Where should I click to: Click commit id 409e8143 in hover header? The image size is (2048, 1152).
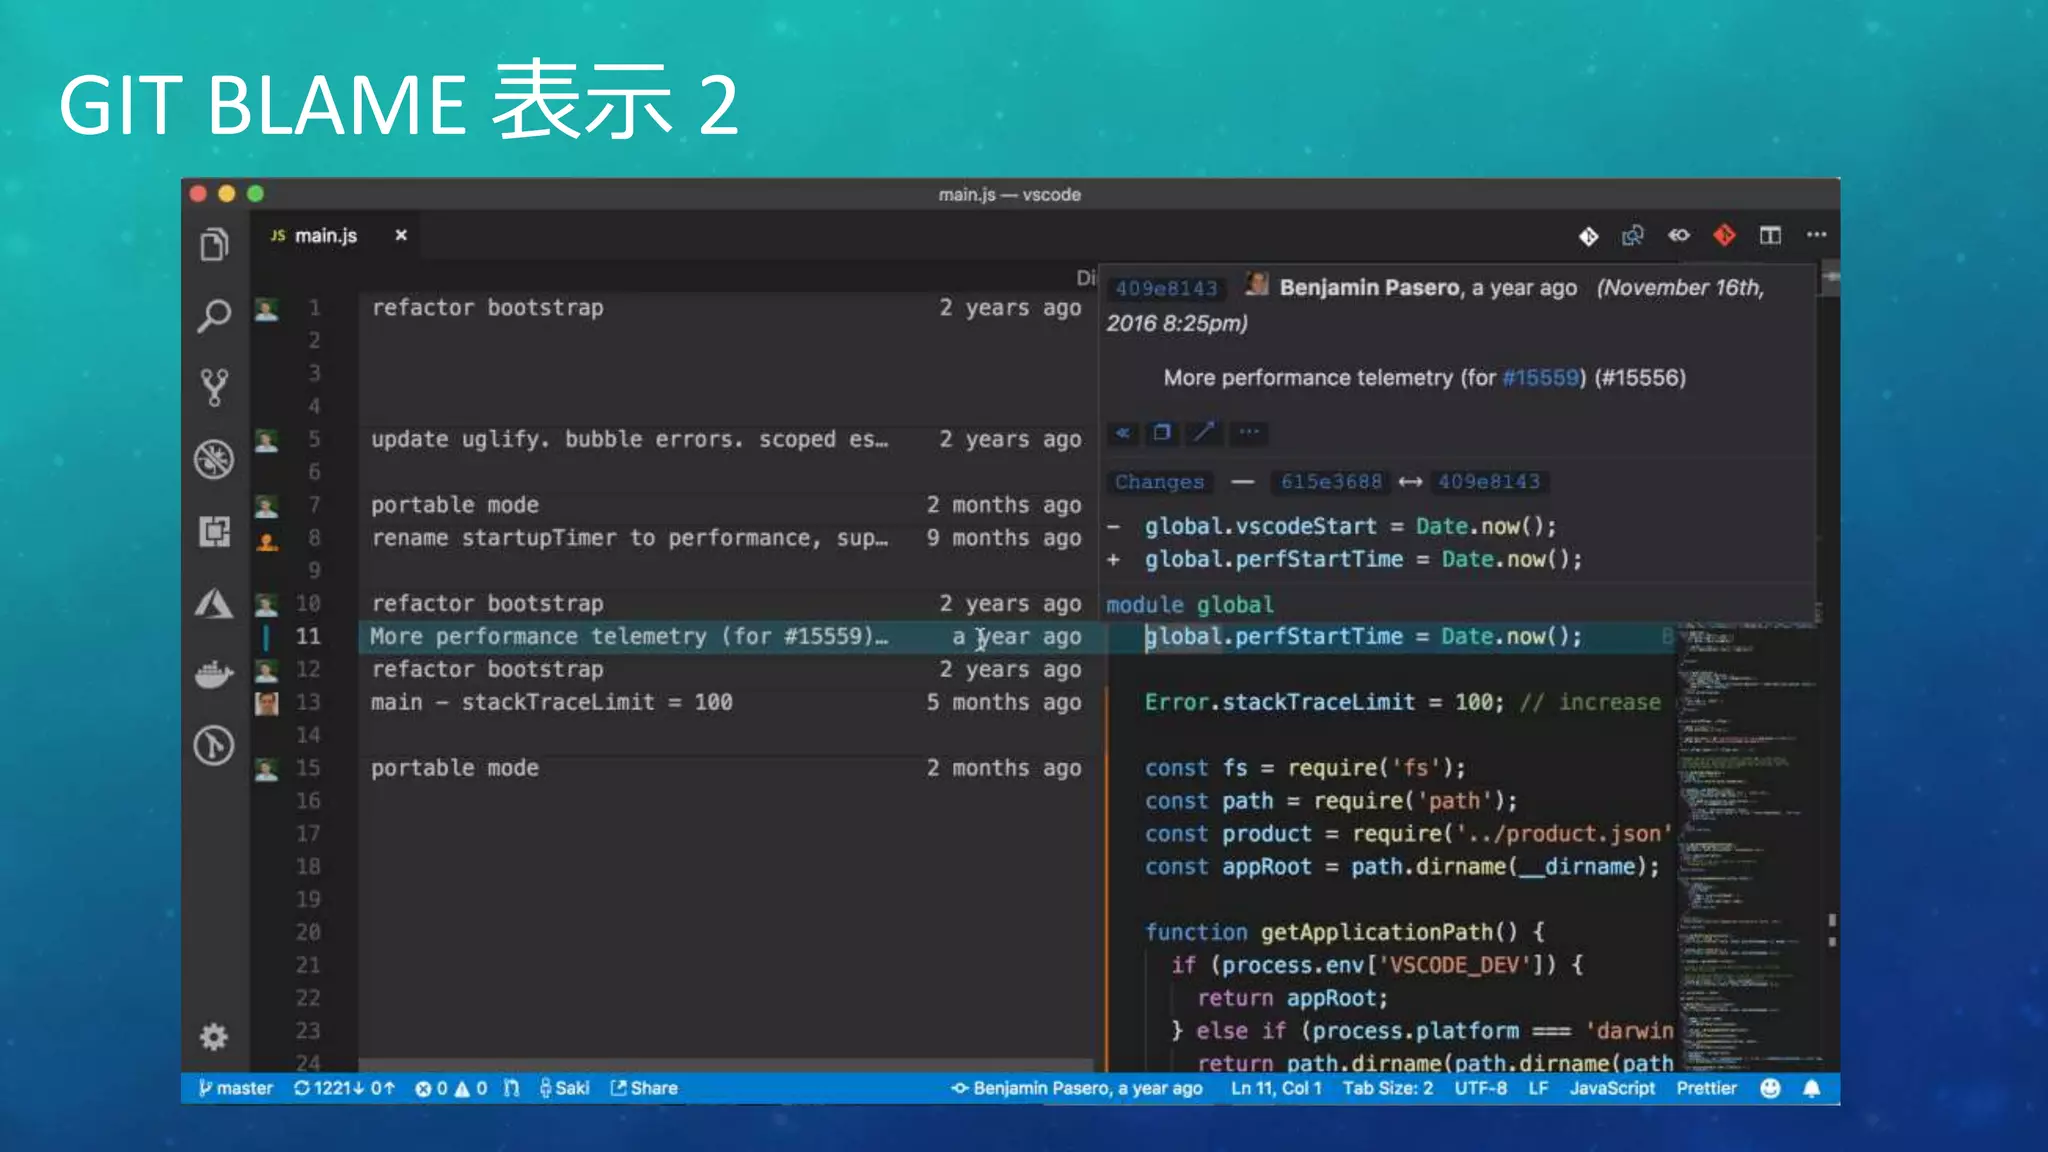[1166, 289]
